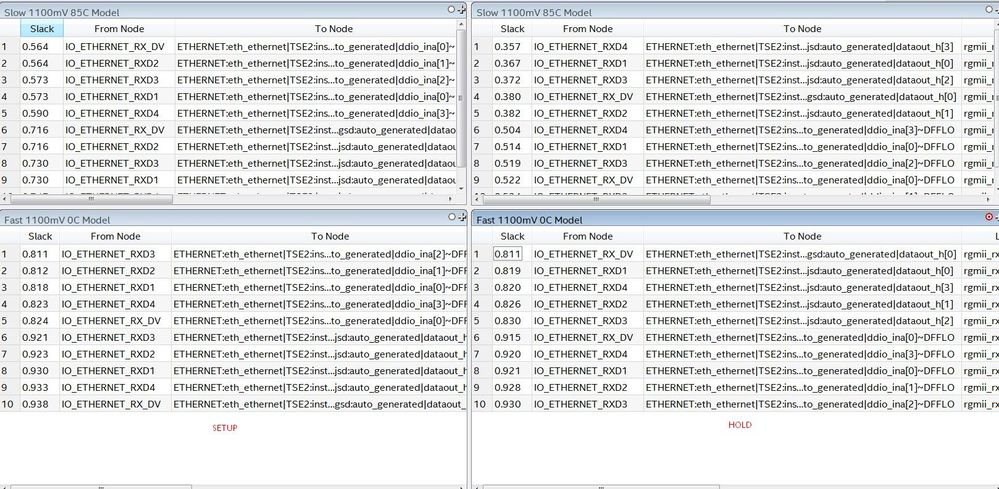Click the right arrow of the Slow setup panel horizontal scrollbar
The image size is (999, 489).
pyautogui.click(x=452, y=199)
